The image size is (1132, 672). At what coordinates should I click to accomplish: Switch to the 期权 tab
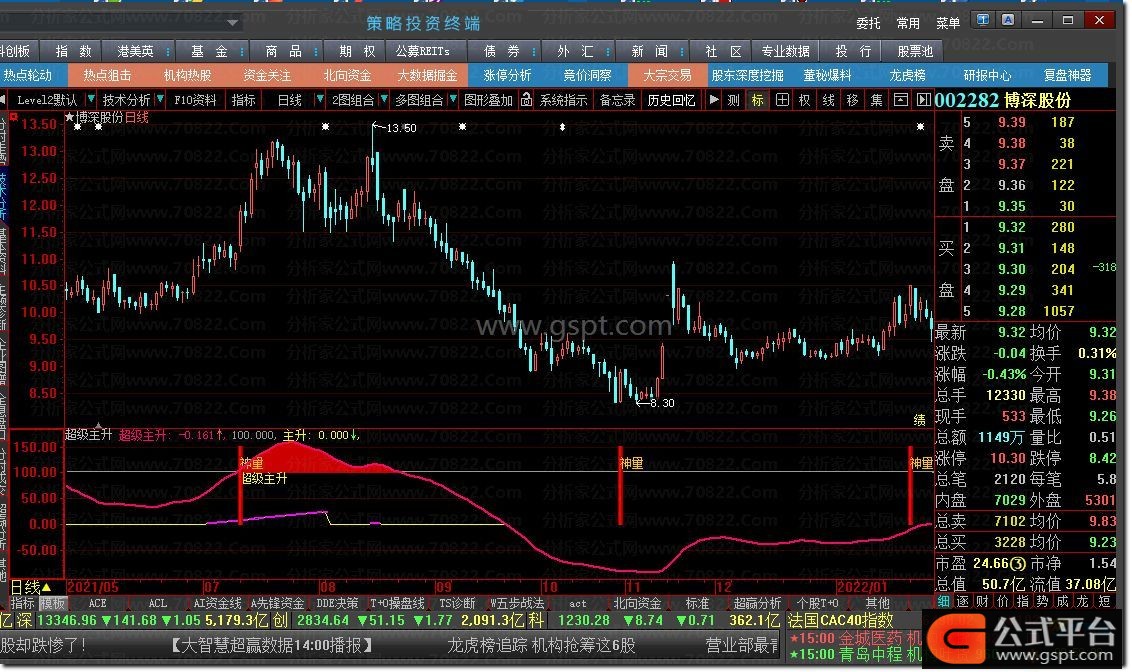point(357,51)
